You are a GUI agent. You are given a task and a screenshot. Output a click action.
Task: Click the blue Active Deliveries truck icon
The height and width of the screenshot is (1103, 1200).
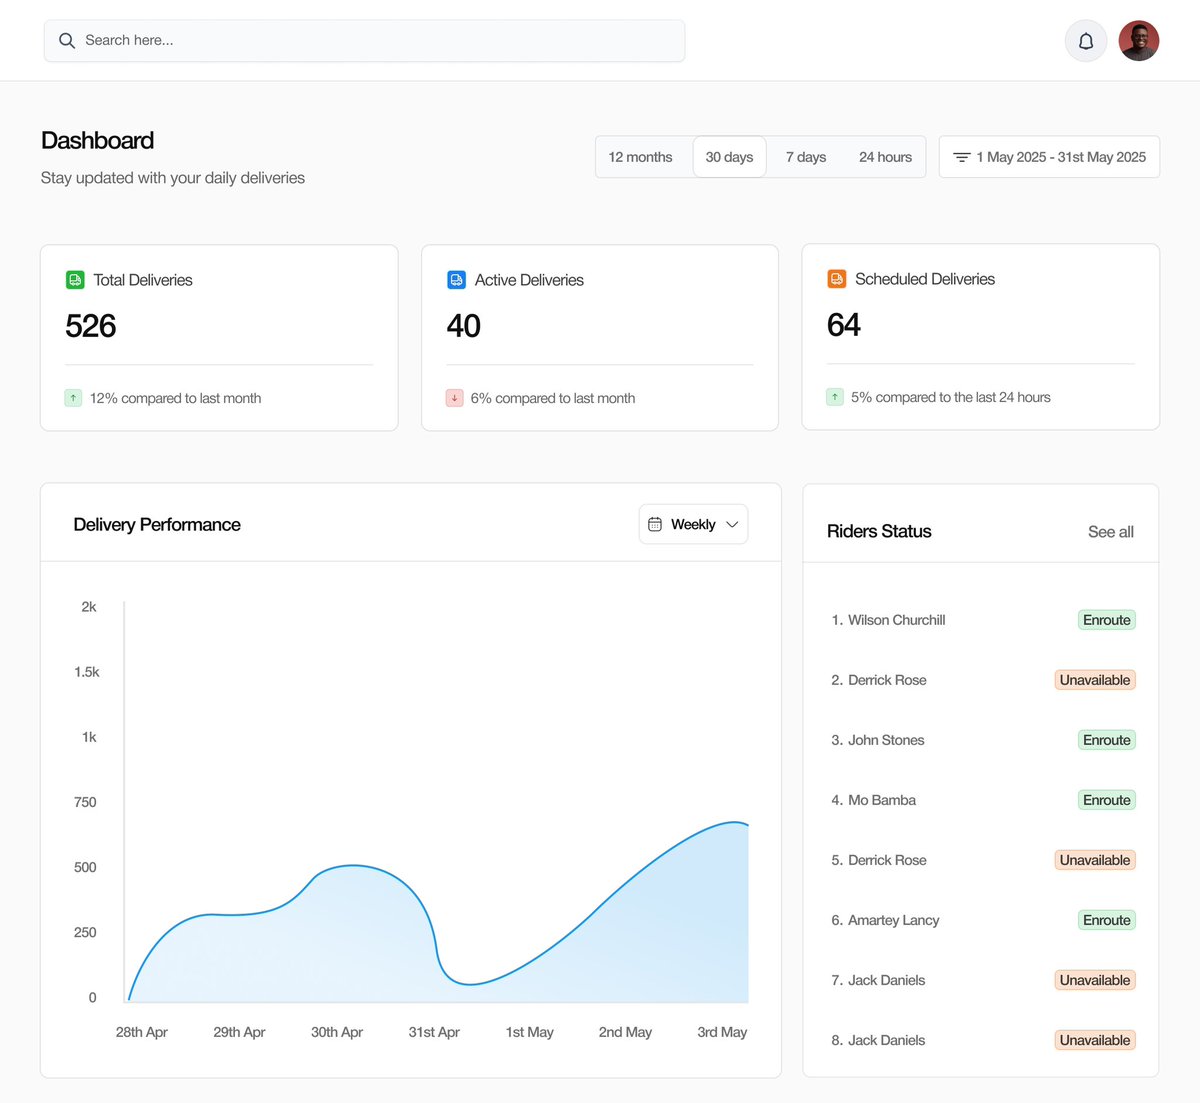[456, 280]
